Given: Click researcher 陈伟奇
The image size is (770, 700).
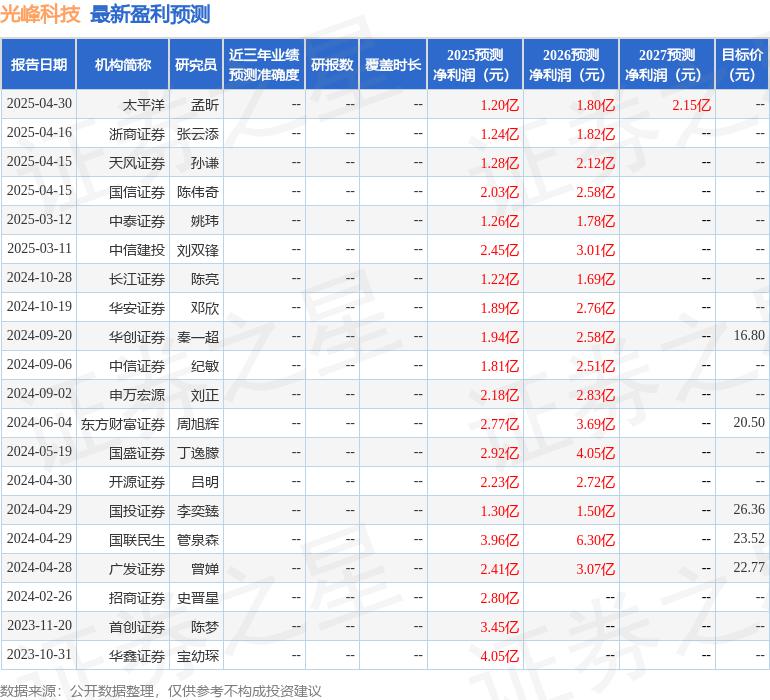Looking at the screenshot, I should pyautogui.click(x=198, y=192).
